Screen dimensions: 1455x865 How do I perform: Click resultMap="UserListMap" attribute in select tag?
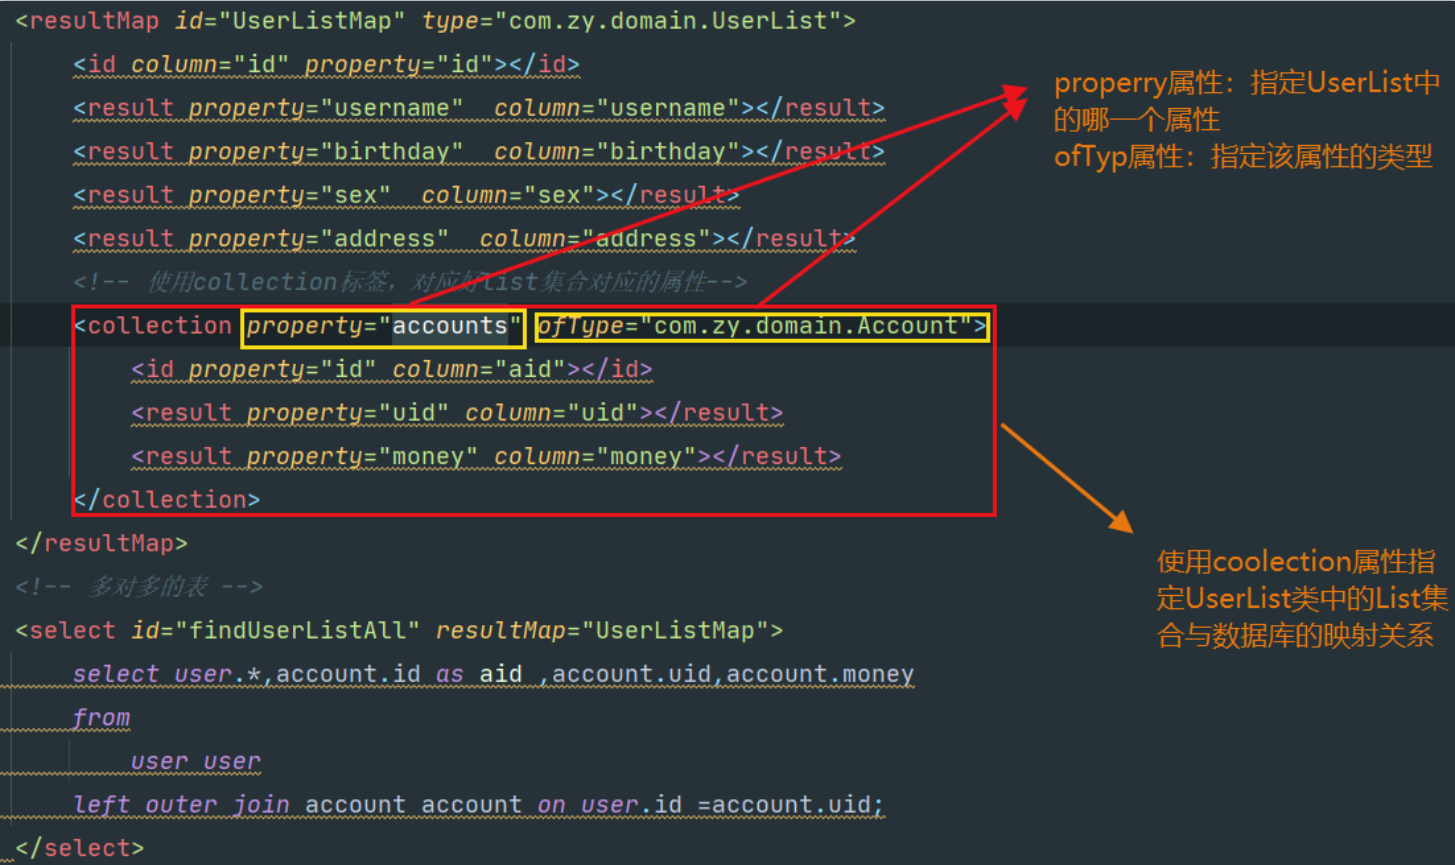click(603, 631)
